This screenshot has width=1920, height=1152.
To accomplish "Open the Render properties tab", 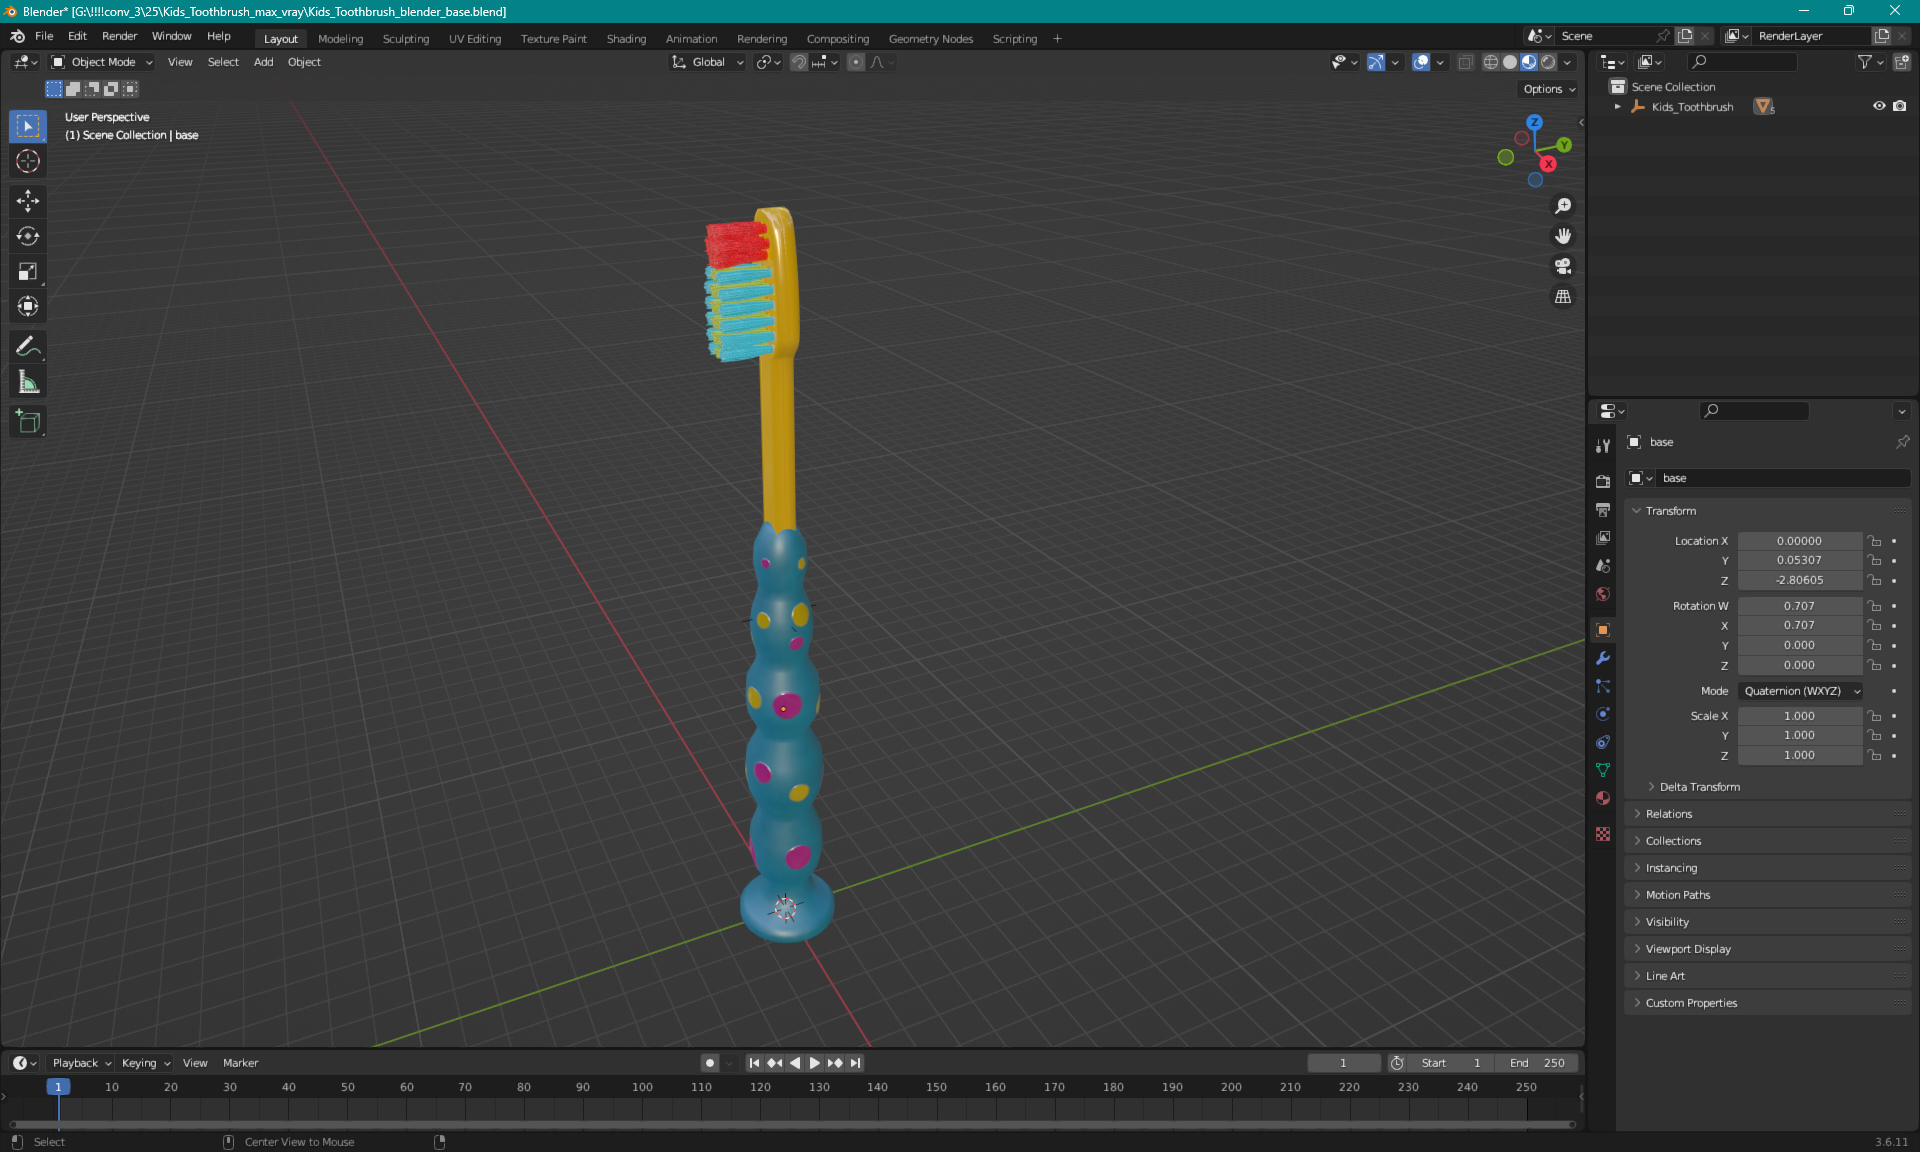I will [x=1603, y=481].
